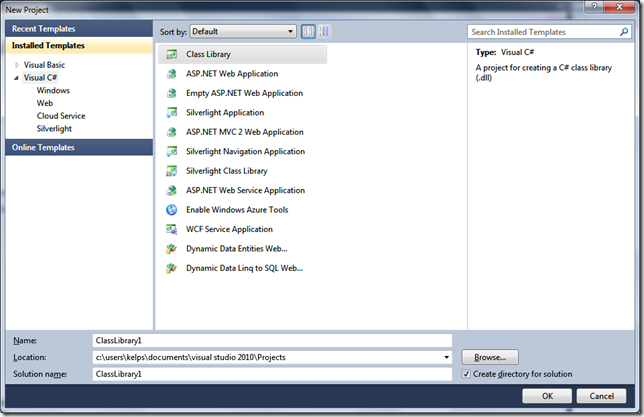This screenshot has width=644, height=417.
Task: Toggle Create directory for solution checkbox
Action: coord(466,374)
